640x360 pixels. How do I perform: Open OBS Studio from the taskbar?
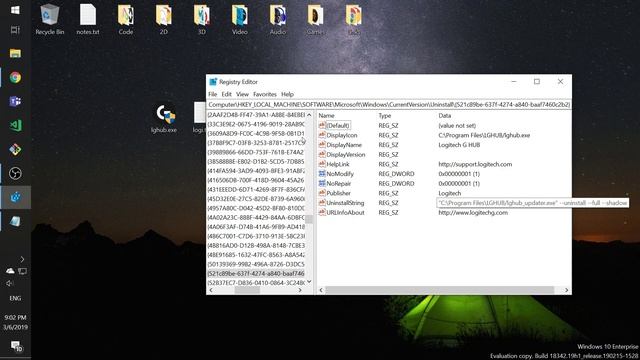tap(15, 173)
